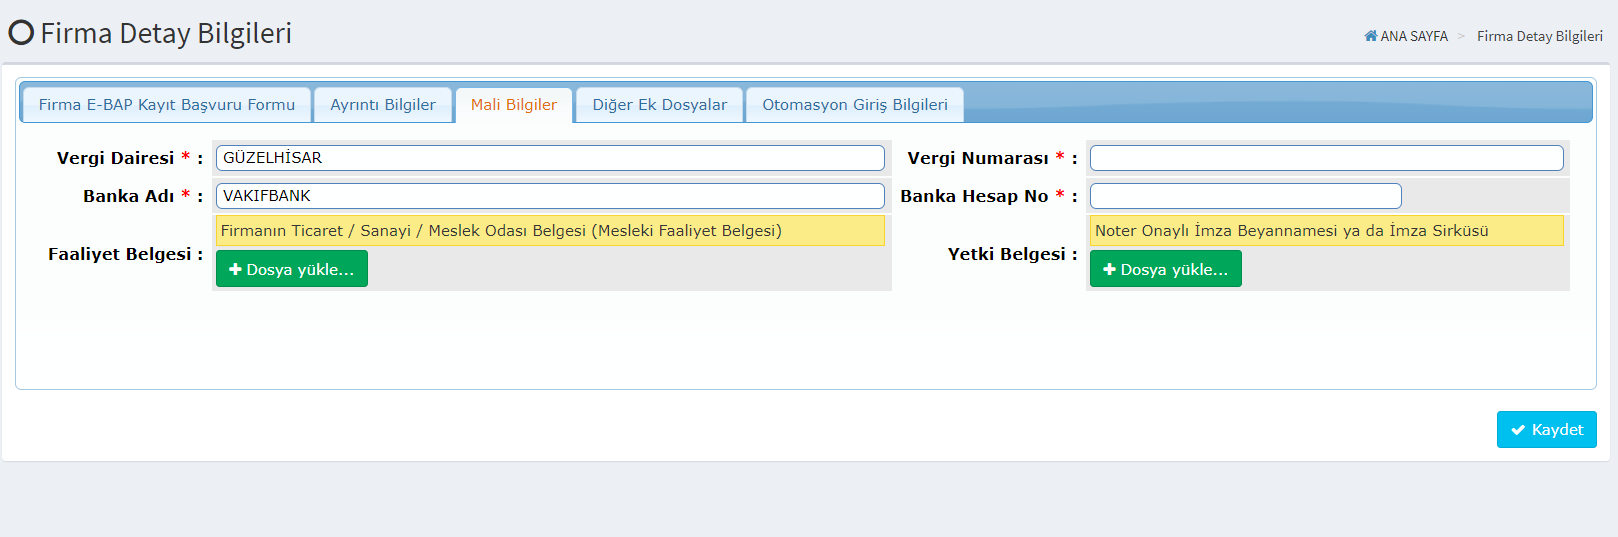Viewport: 1618px width, 537px height.
Task: Click the Banka Adı field containing VAKIFBANK
Action: point(550,196)
